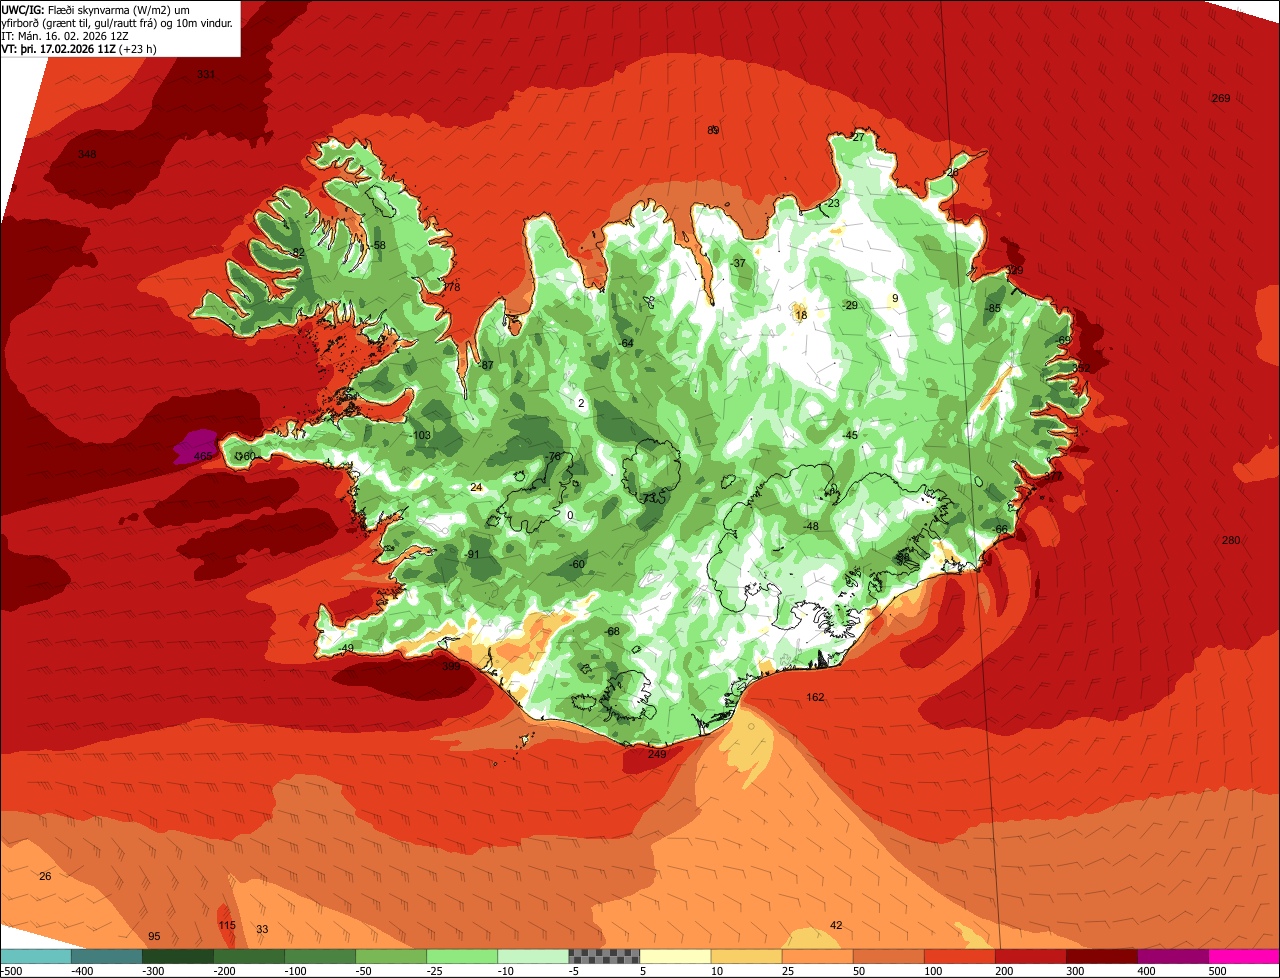Click the legend swatch between -100 and -50

(319, 956)
